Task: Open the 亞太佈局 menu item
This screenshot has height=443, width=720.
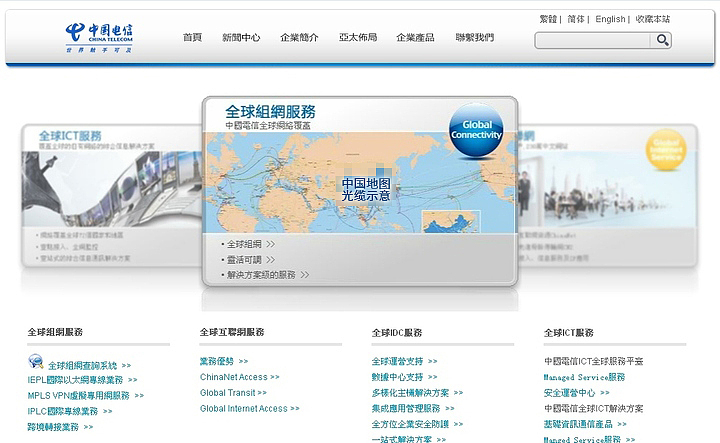Action: tap(358, 38)
